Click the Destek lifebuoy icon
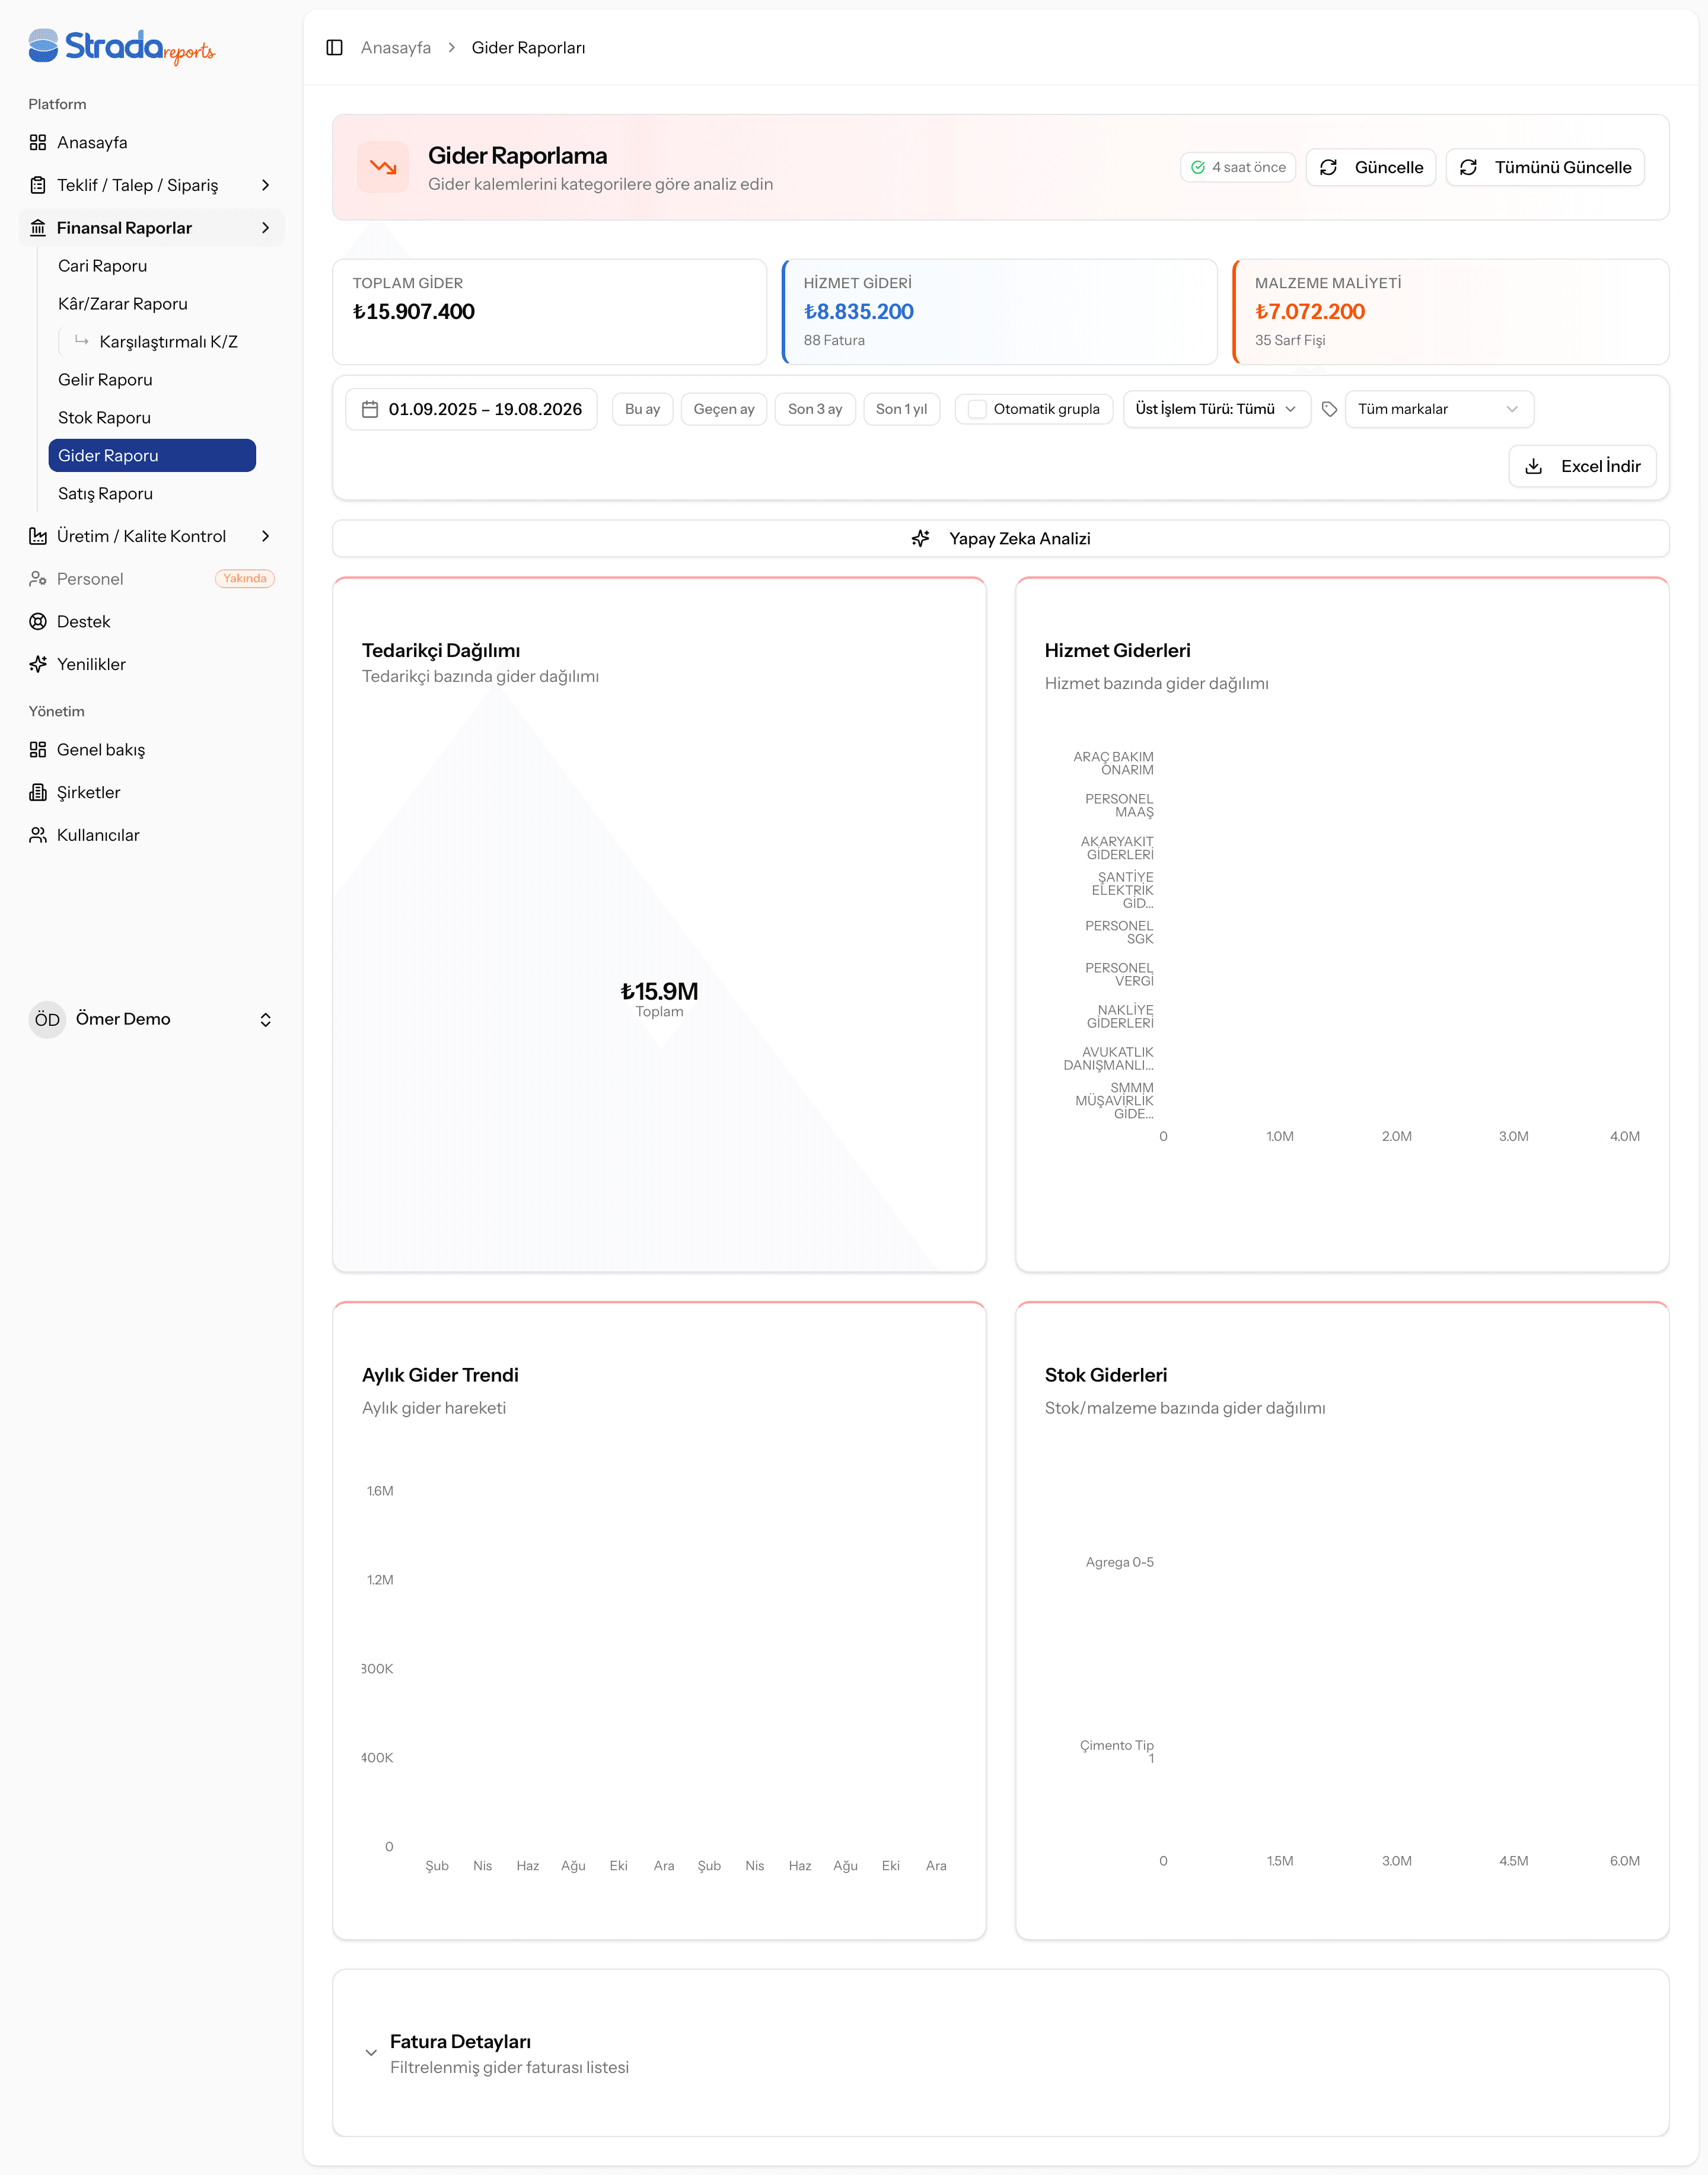 point(38,622)
